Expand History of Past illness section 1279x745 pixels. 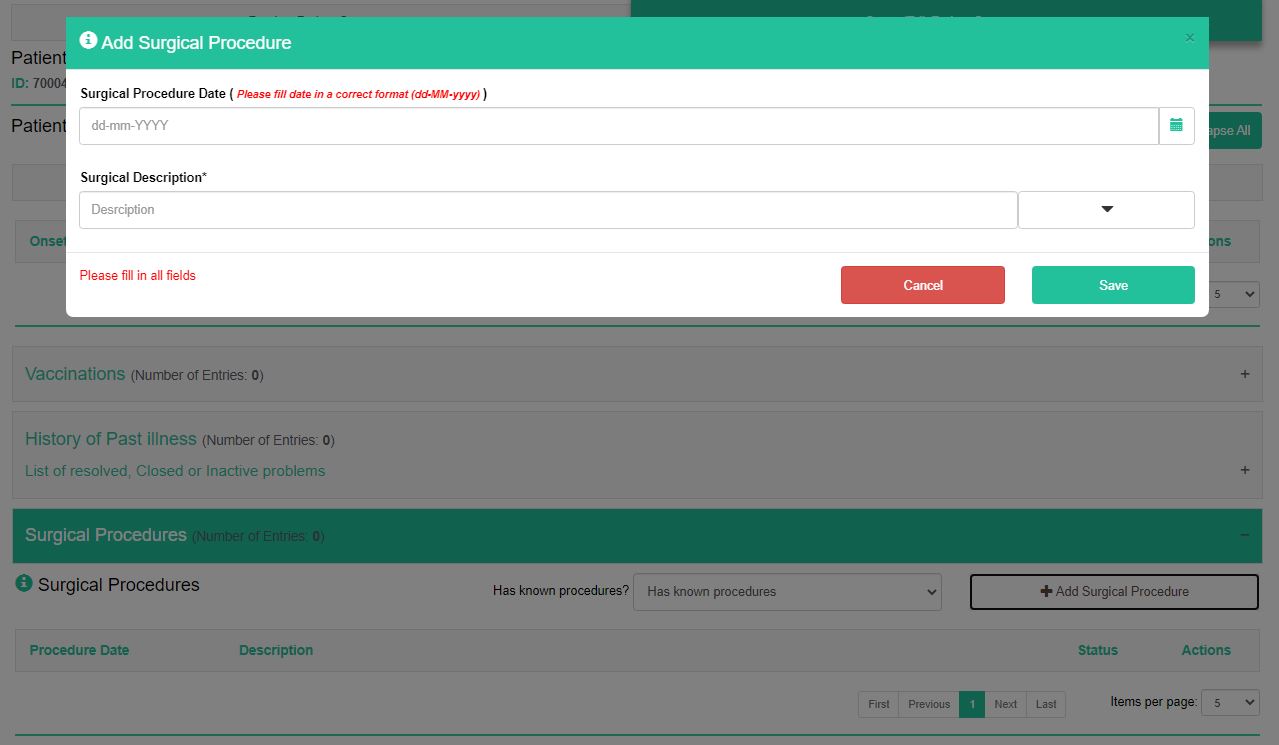1244,470
